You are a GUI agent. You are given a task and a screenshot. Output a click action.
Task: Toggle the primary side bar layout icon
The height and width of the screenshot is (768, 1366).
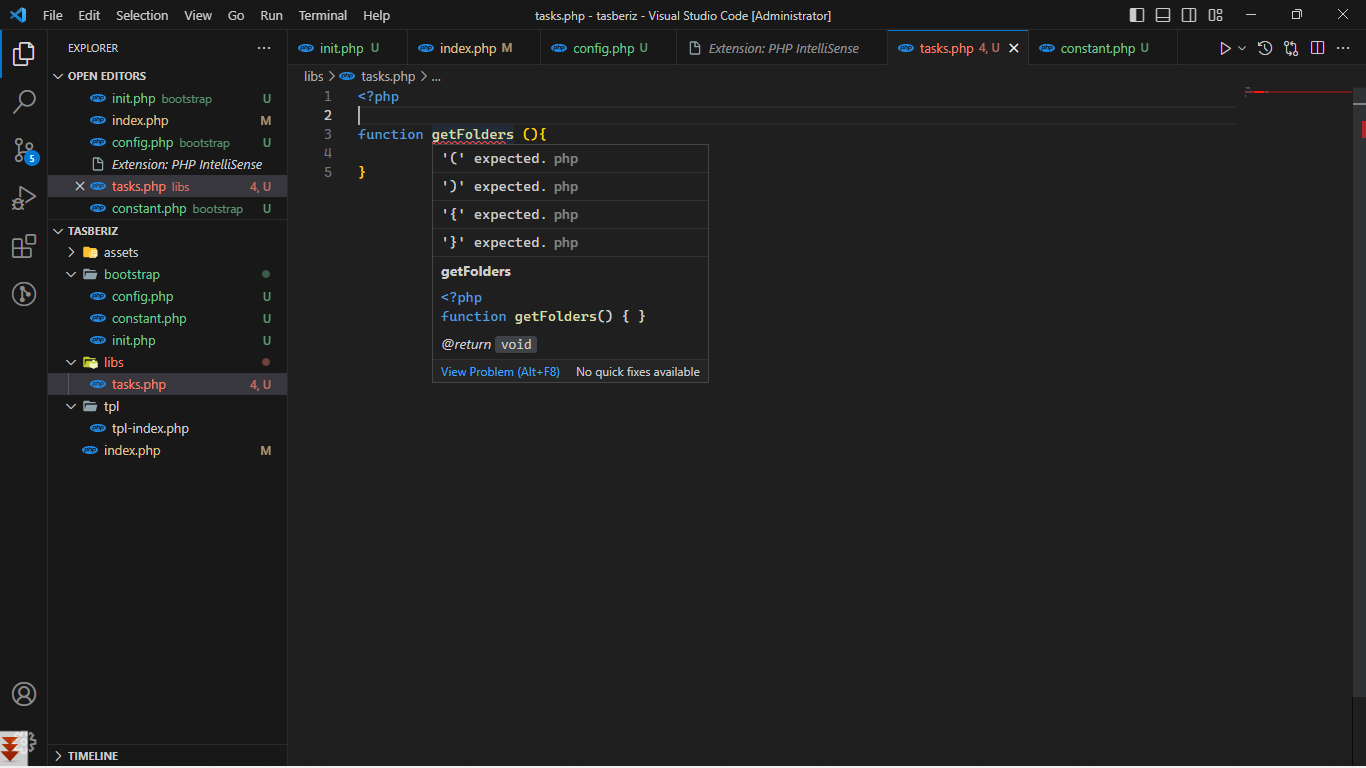coord(1137,15)
